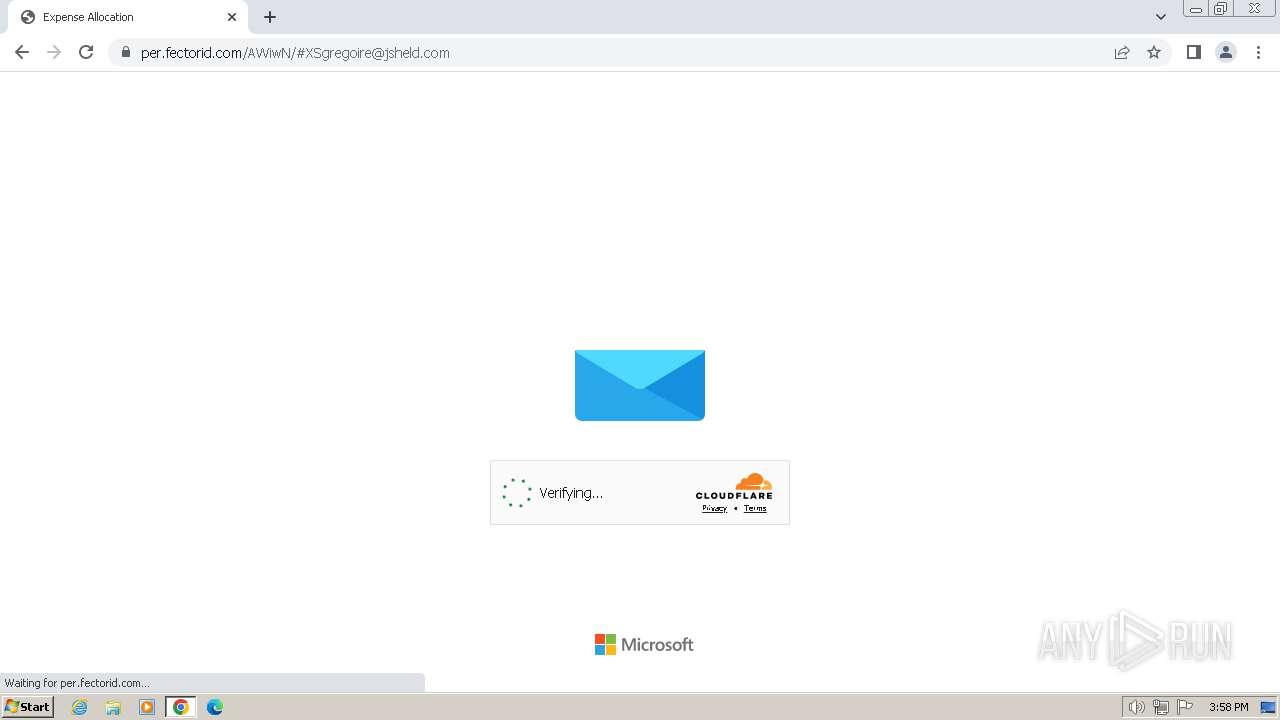Click the 3:58 PM clock
Image resolution: width=1280 pixels, height=720 pixels.
1228,707
